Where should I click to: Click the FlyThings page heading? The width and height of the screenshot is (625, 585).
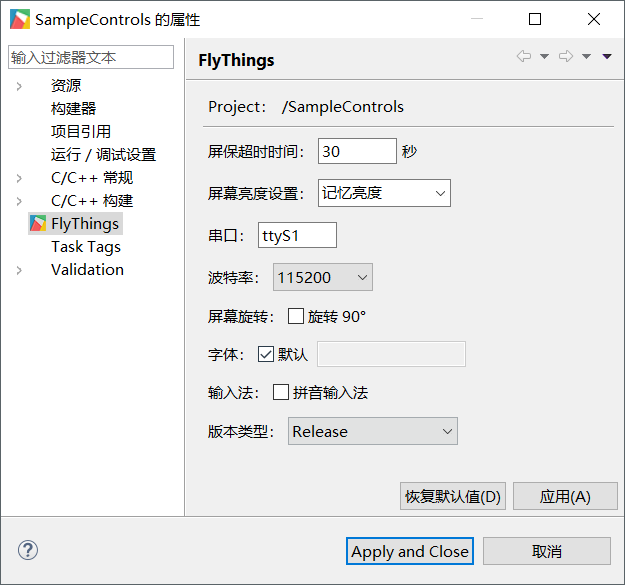point(236,61)
